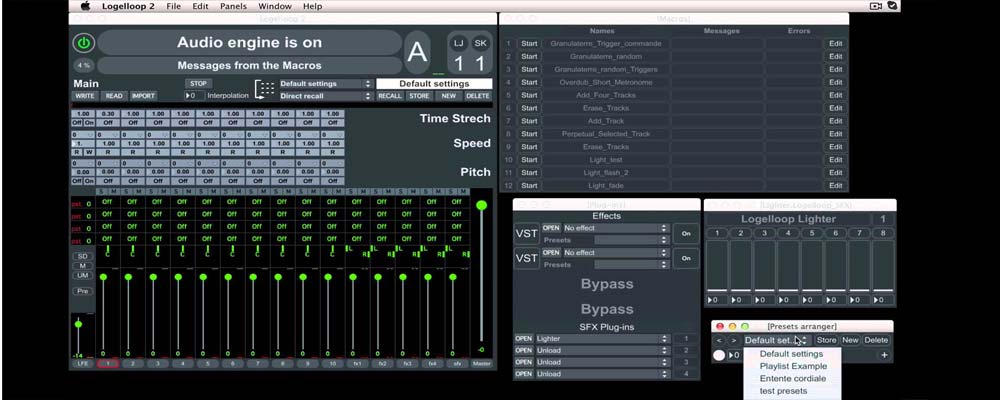1000x400 pixels.
Task: Click the camera icon in the menu bar
Action: click(876, 6)
